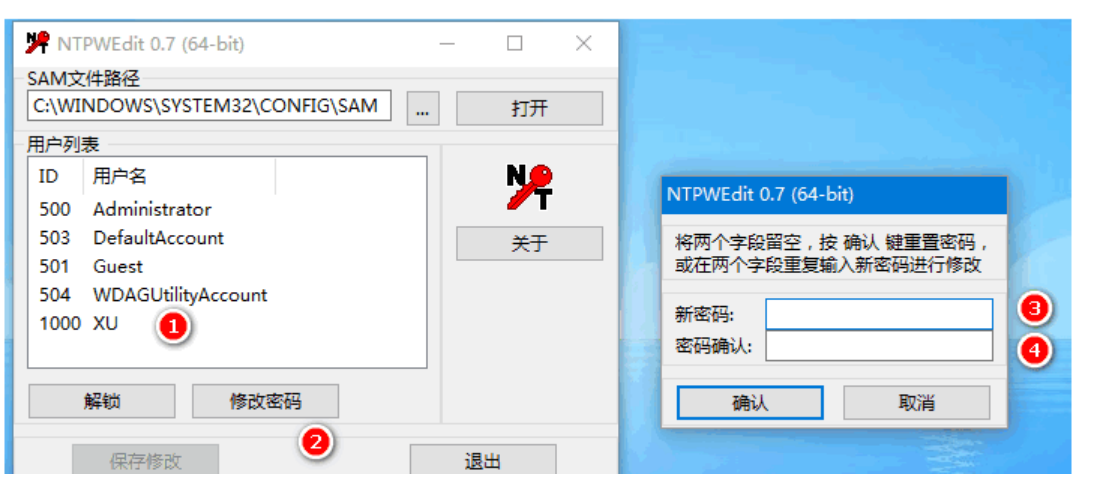
Task: Click the 关于 button
Action: 529,244
